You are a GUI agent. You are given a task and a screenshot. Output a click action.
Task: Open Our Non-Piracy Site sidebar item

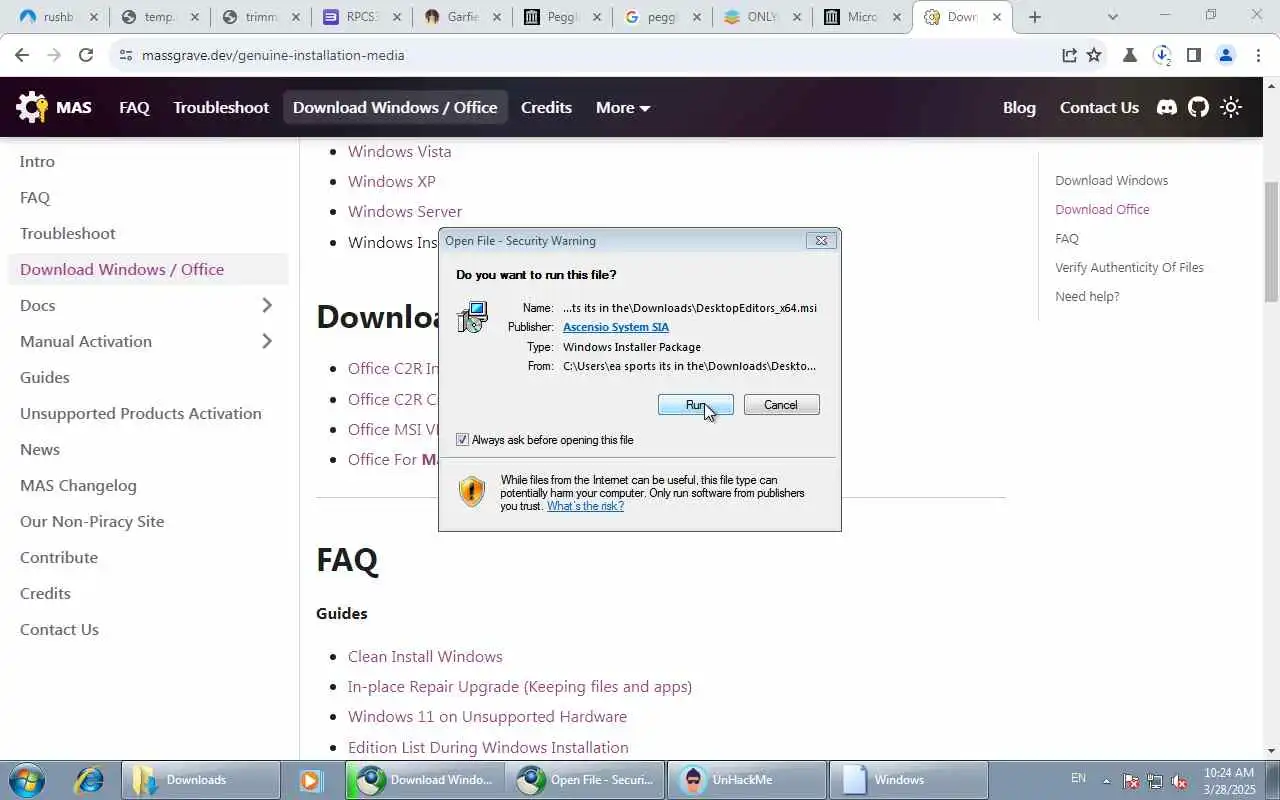92,521
